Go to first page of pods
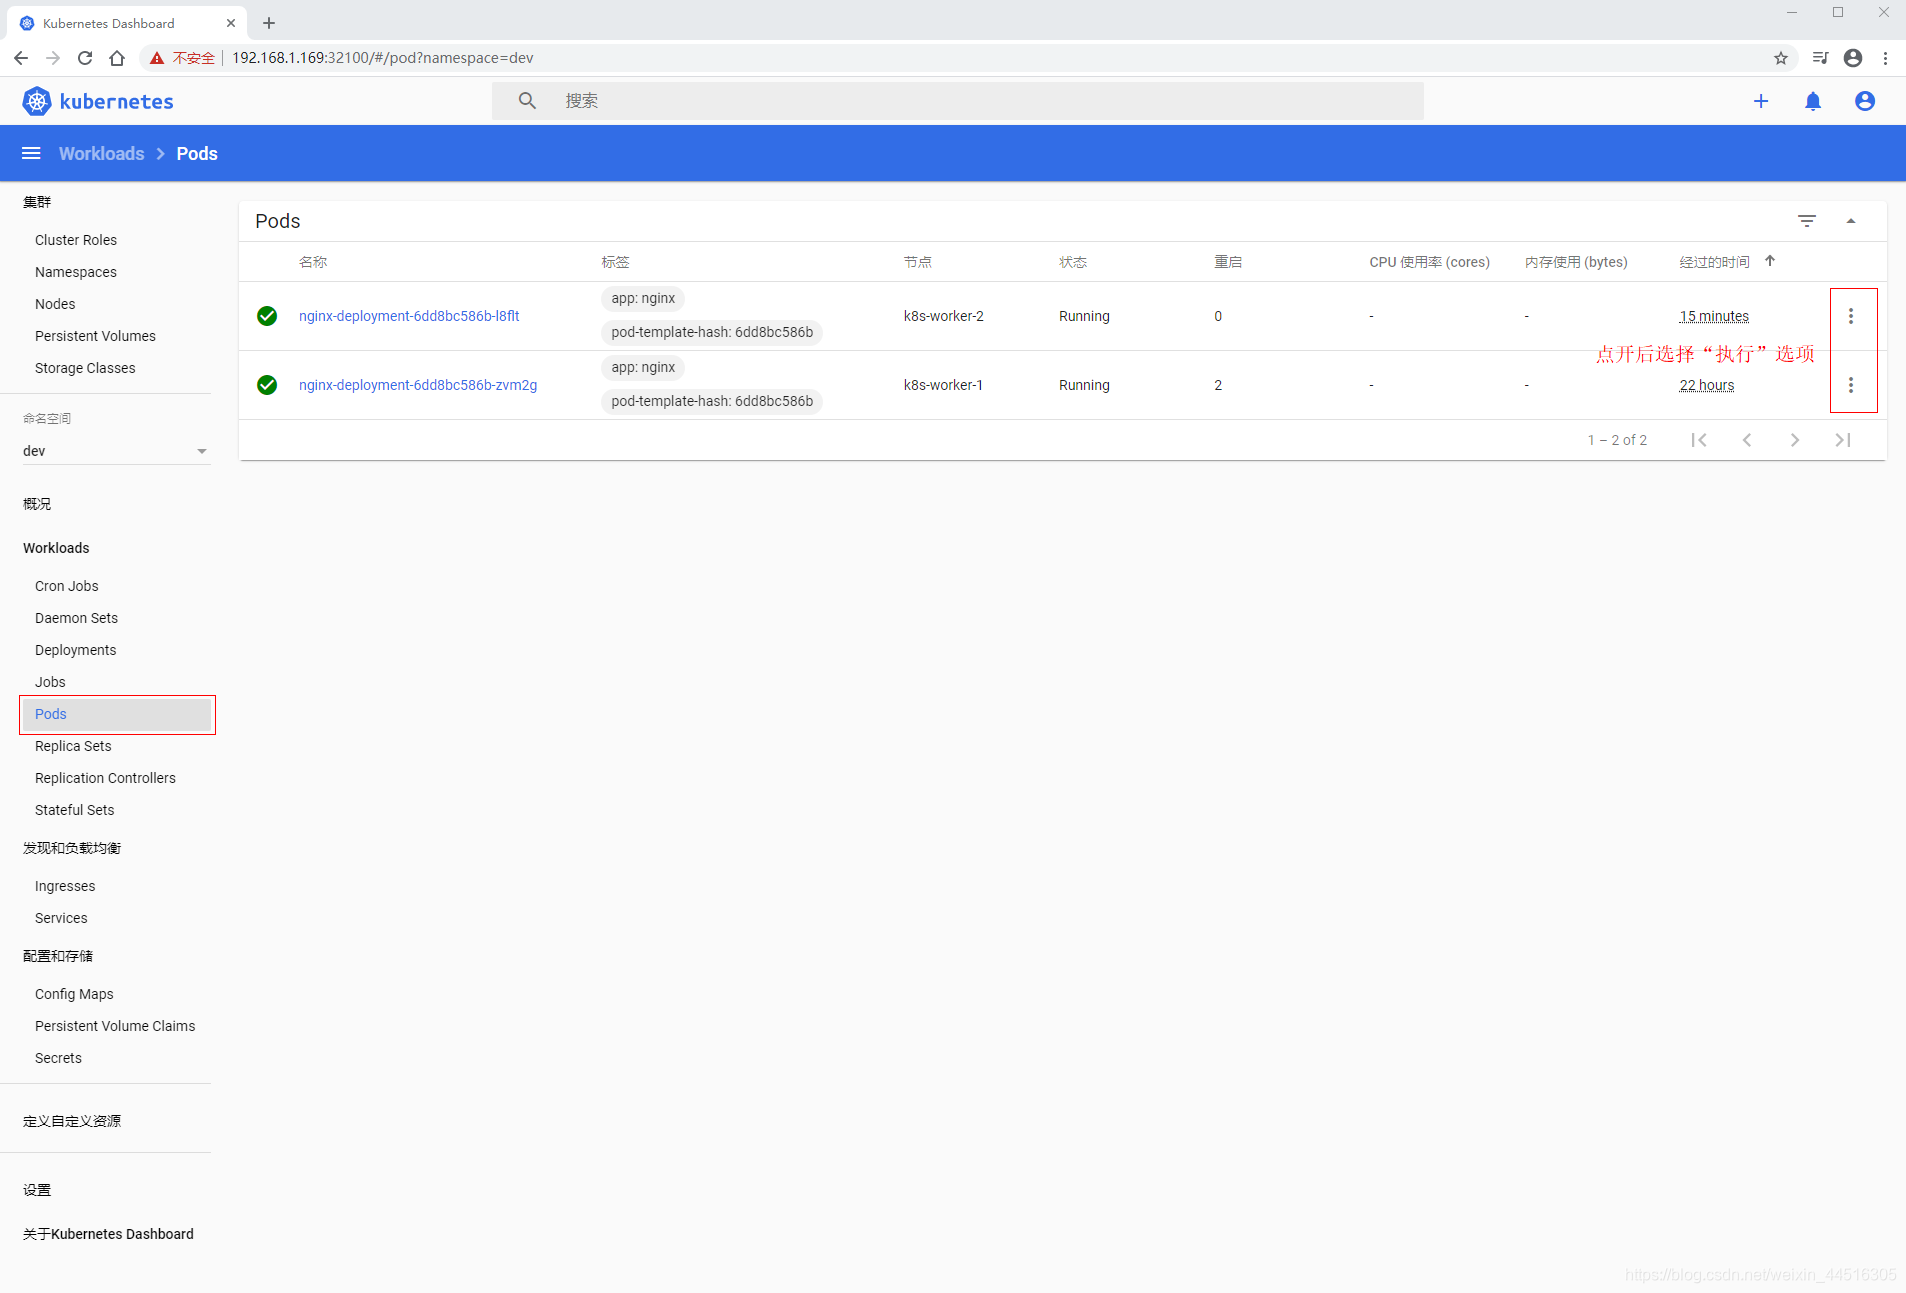The width and height of the screenshot is (1906, 1293). 1699,440
